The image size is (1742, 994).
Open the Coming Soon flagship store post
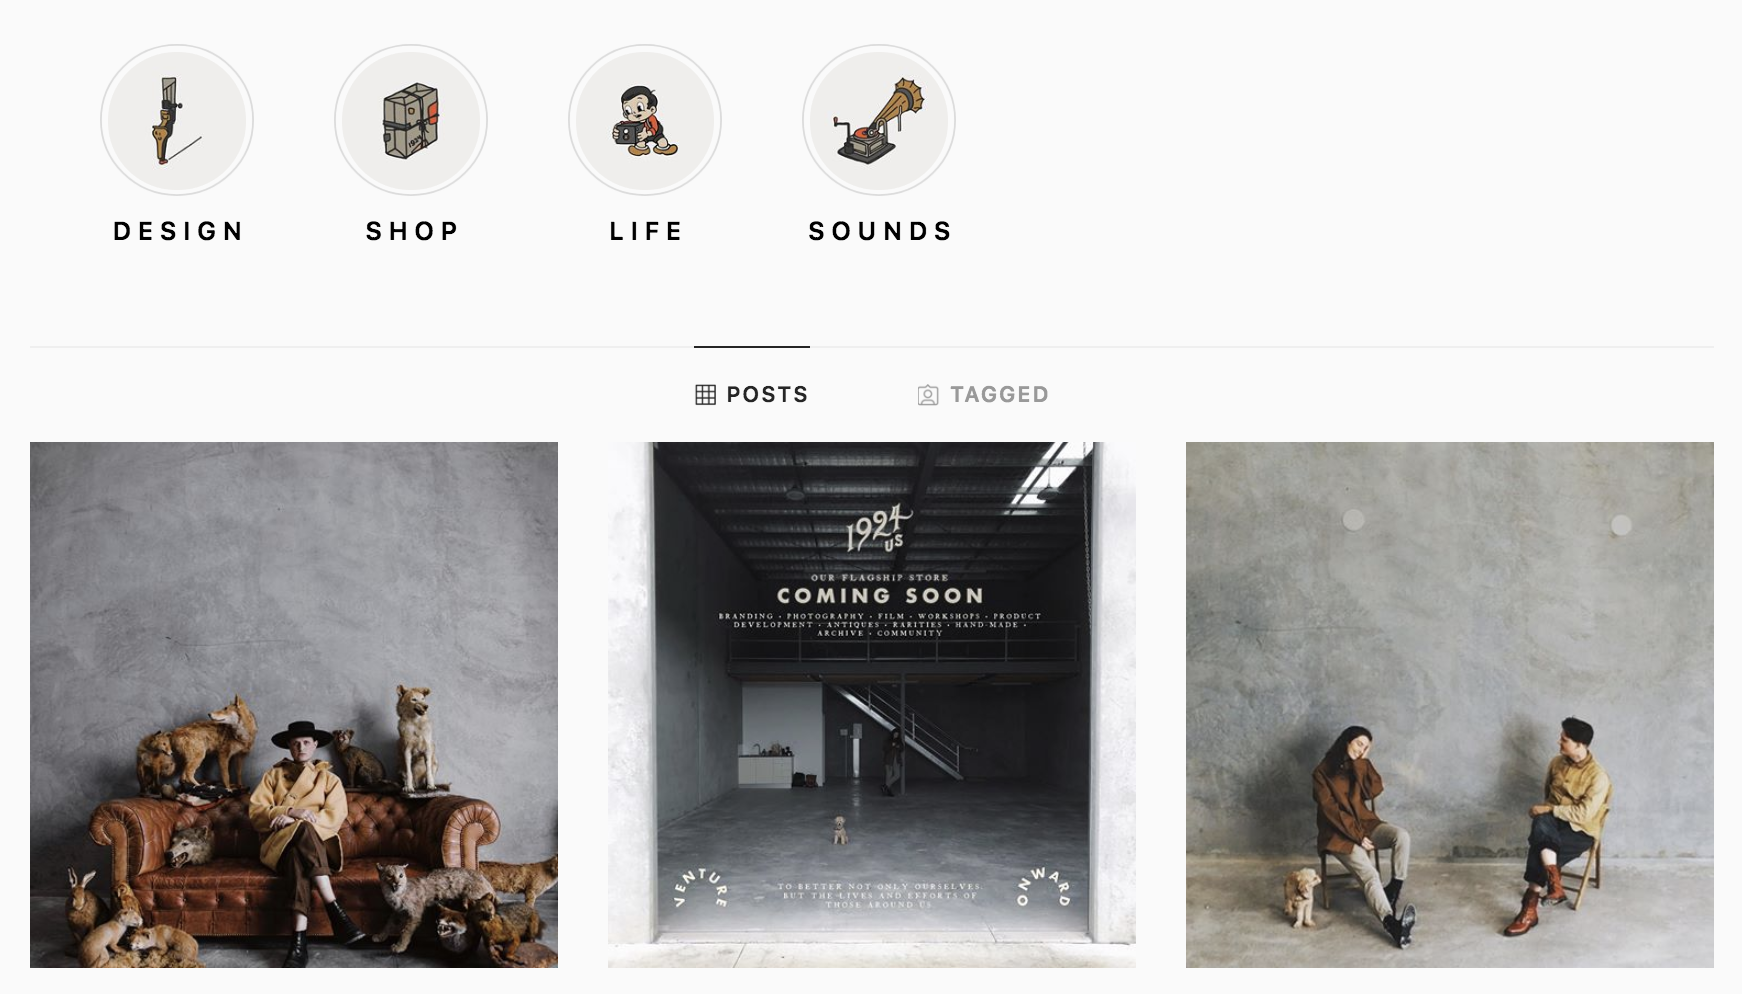pos(872,705)
